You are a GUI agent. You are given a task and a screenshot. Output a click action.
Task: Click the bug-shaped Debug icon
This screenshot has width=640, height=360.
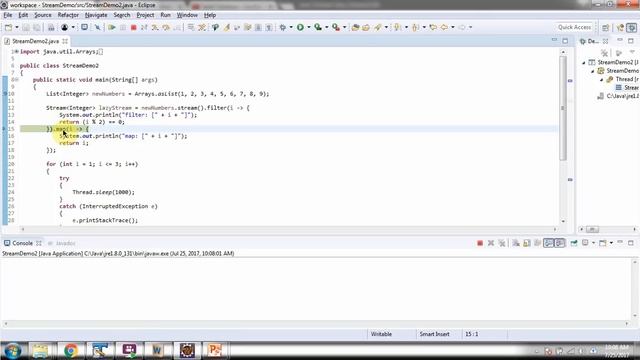tap(282, 27)
